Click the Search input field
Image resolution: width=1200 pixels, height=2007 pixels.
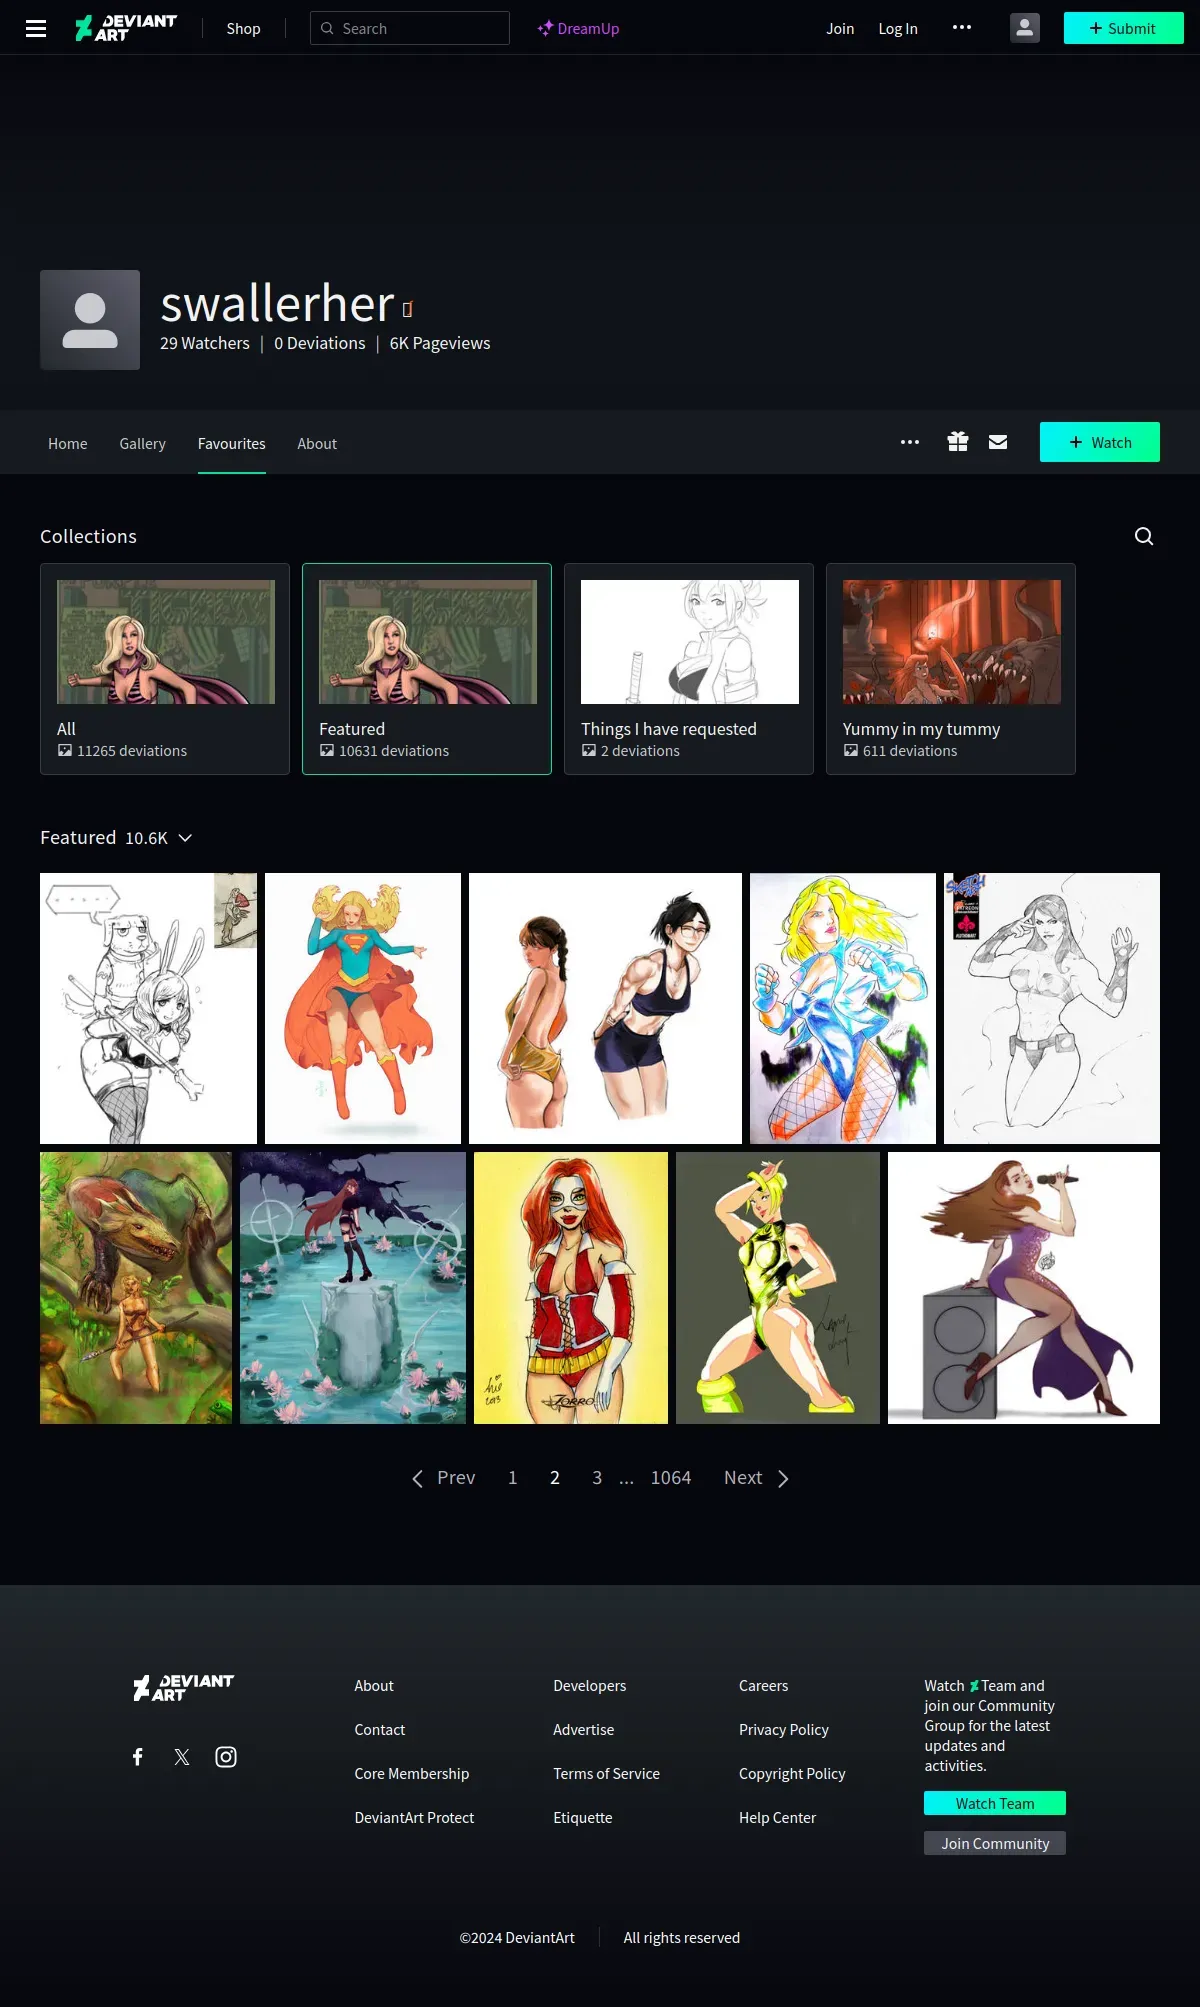pyautogui.click(x=410, y=28)
